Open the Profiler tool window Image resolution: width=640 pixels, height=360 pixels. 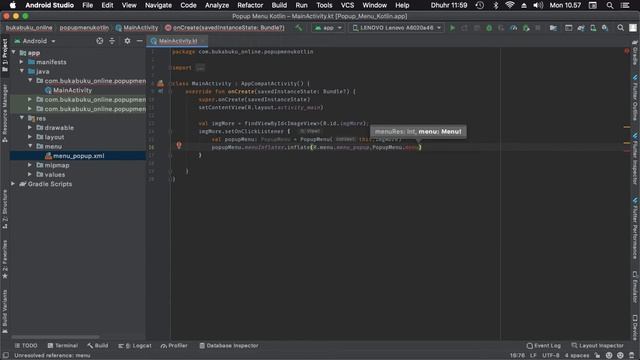[174, 346]
